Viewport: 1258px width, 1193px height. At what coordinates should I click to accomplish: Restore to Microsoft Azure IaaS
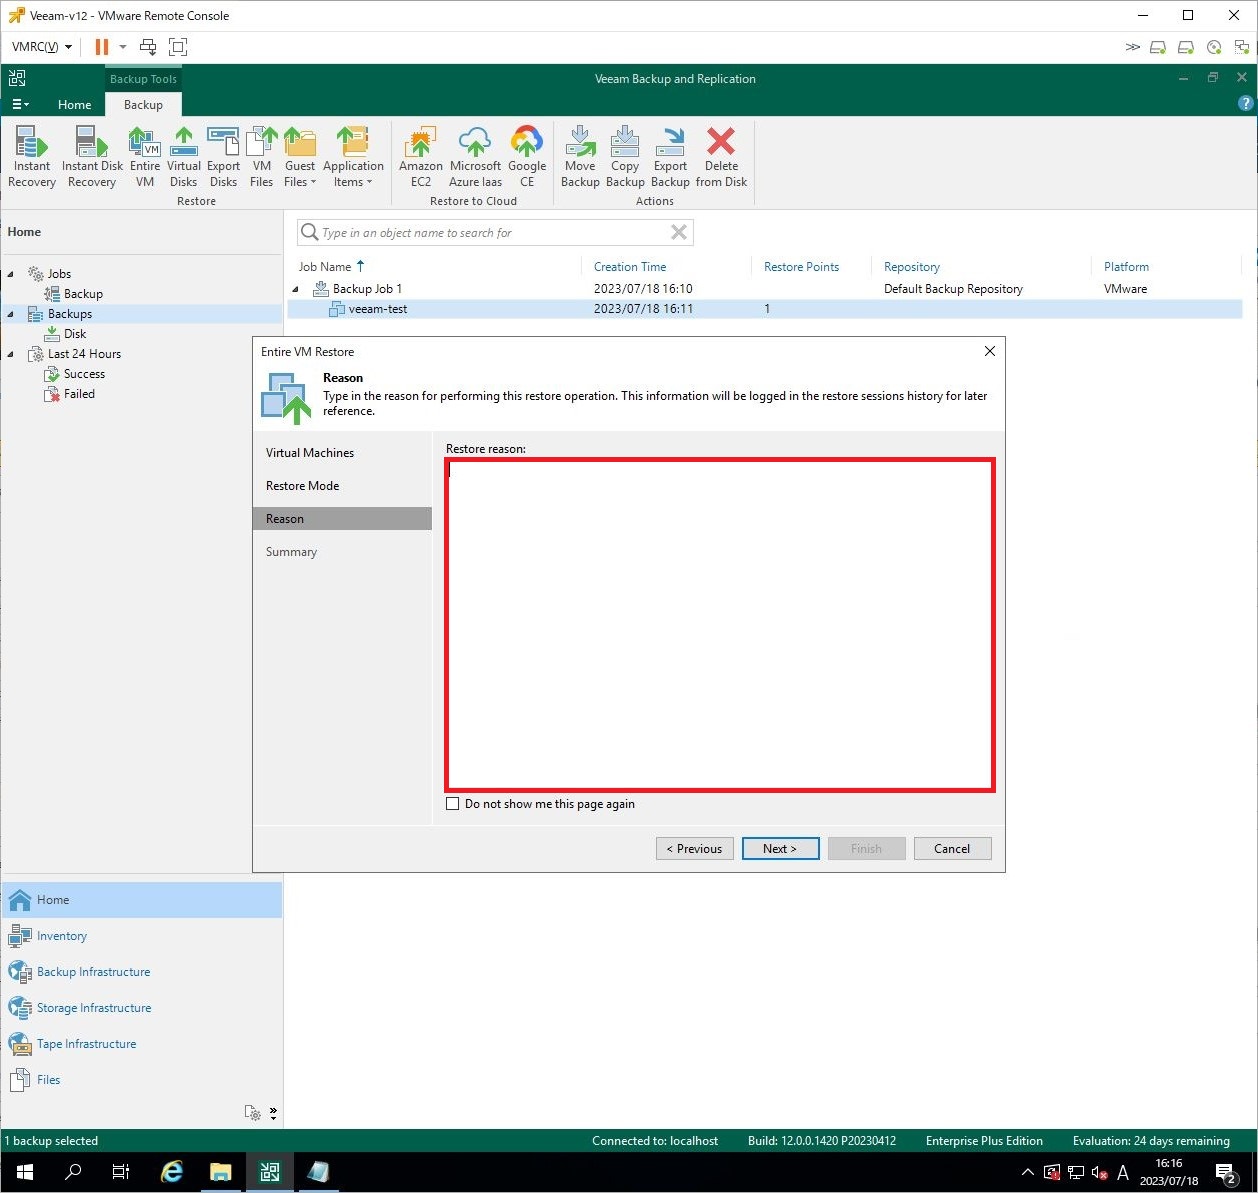(475, 157)
